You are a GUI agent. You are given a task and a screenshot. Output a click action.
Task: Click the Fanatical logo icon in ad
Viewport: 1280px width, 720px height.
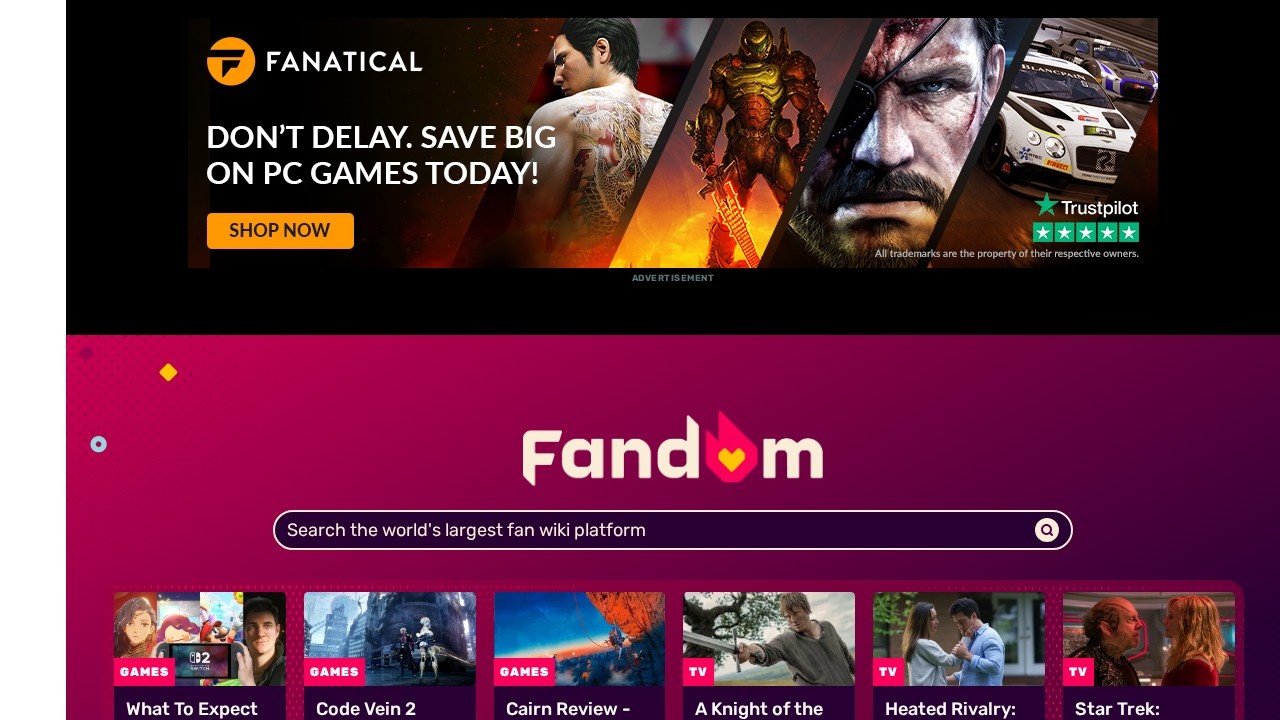(231, 61)
